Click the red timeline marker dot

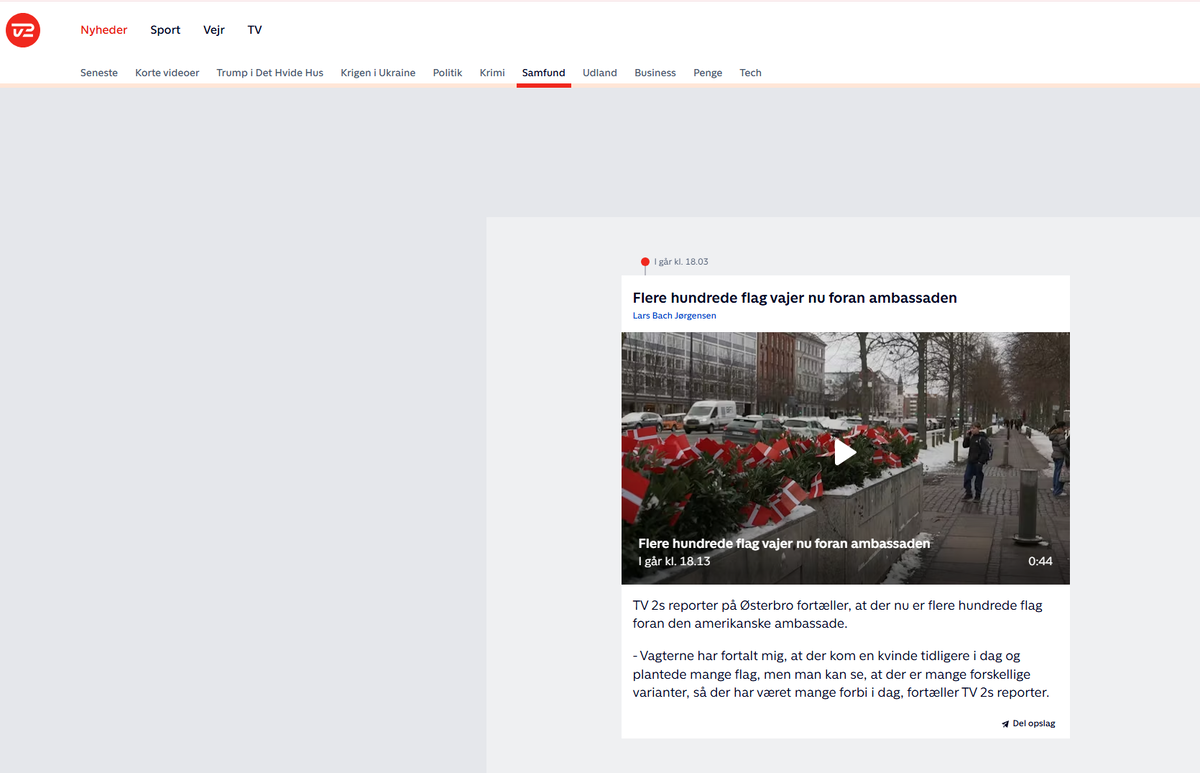coord(645,262)
